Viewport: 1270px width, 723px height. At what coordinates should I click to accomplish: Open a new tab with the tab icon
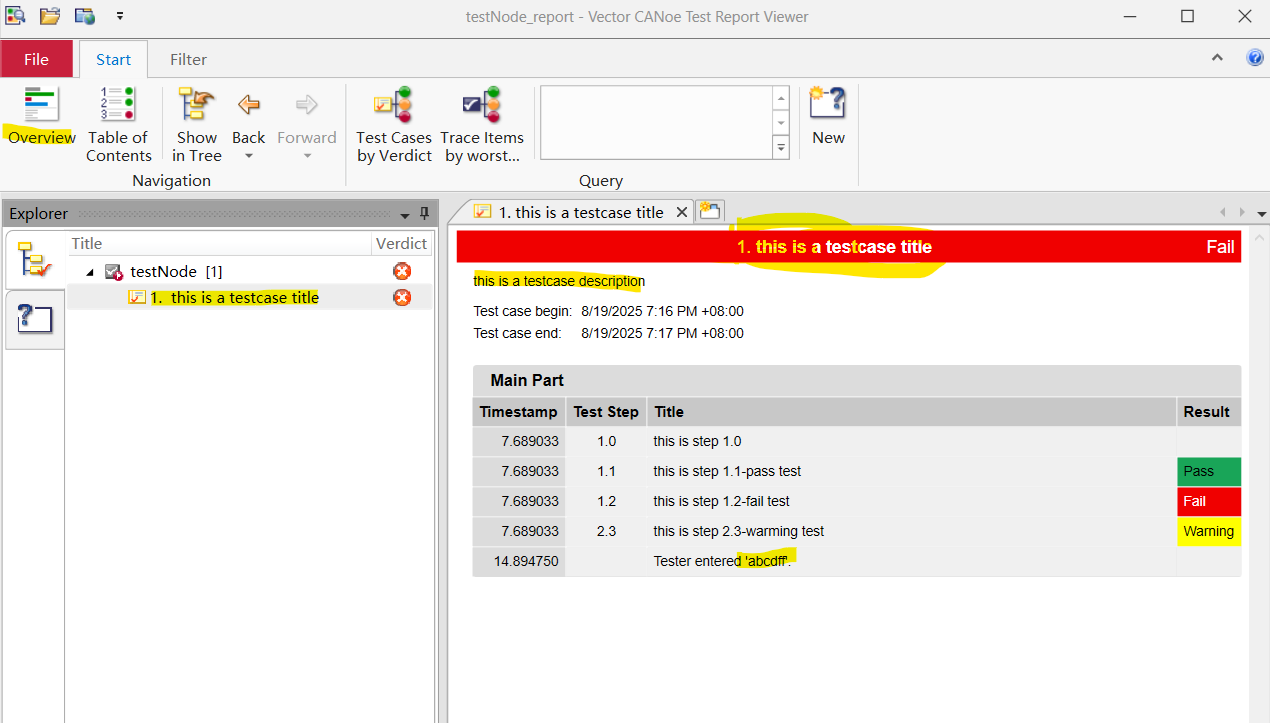(710, 210)
